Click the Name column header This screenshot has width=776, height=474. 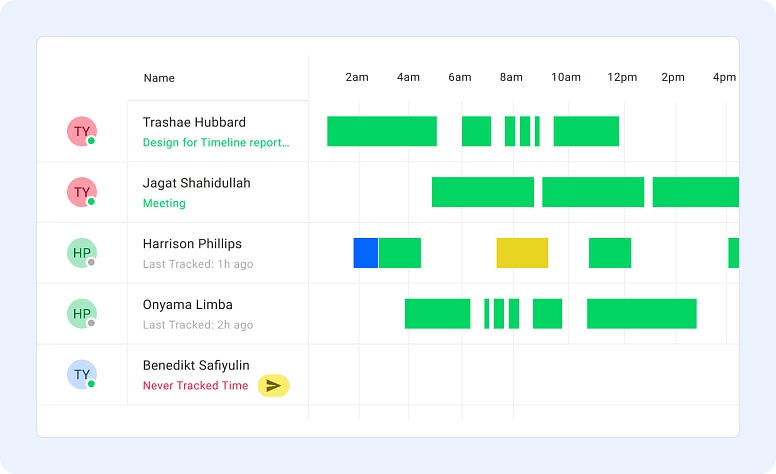(x=159, y=78)
